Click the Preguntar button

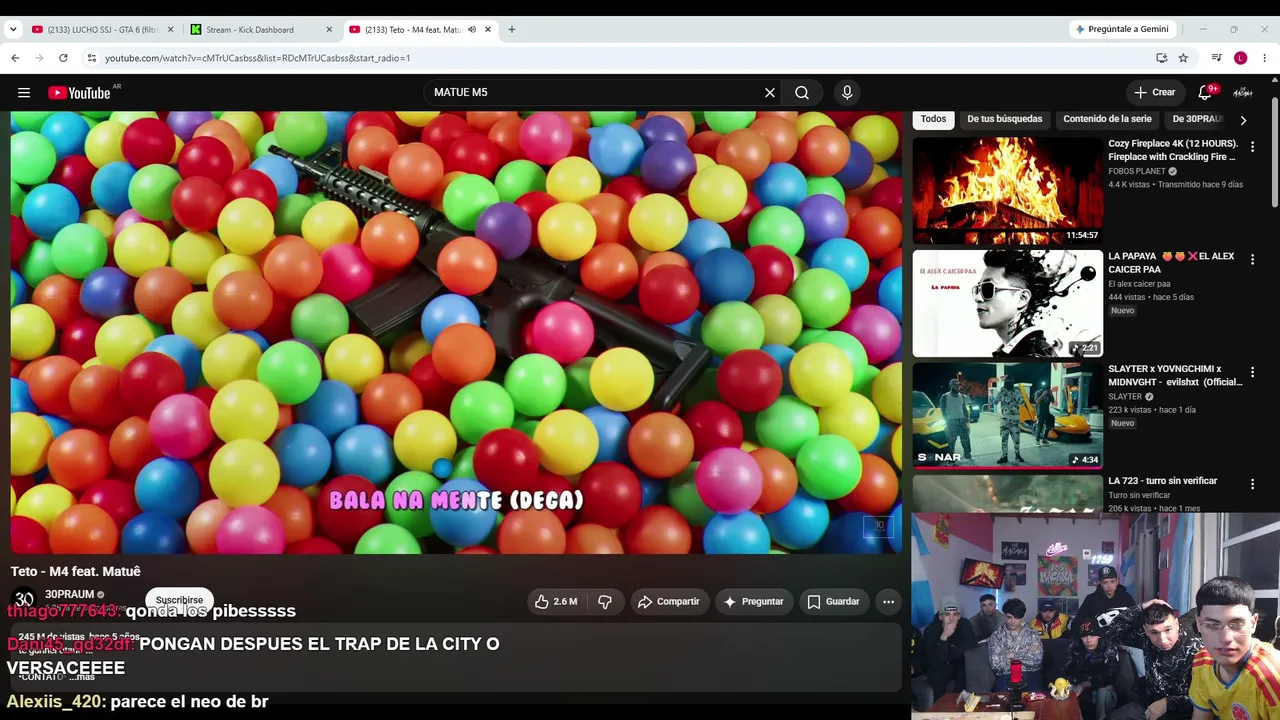coord(753,602)
